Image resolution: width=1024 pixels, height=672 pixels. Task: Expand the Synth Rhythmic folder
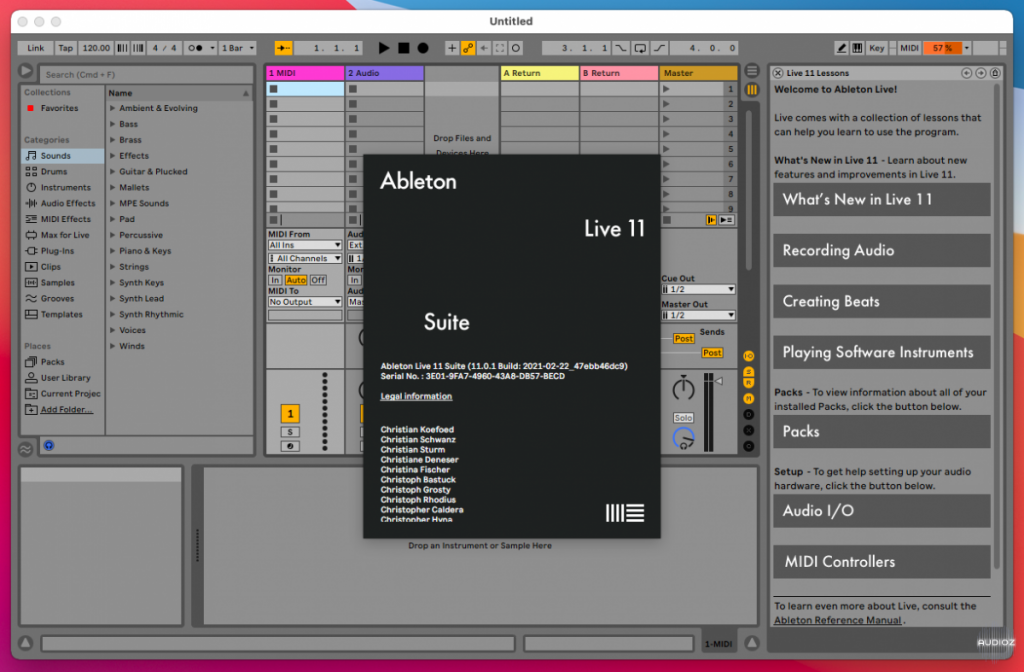112,314
